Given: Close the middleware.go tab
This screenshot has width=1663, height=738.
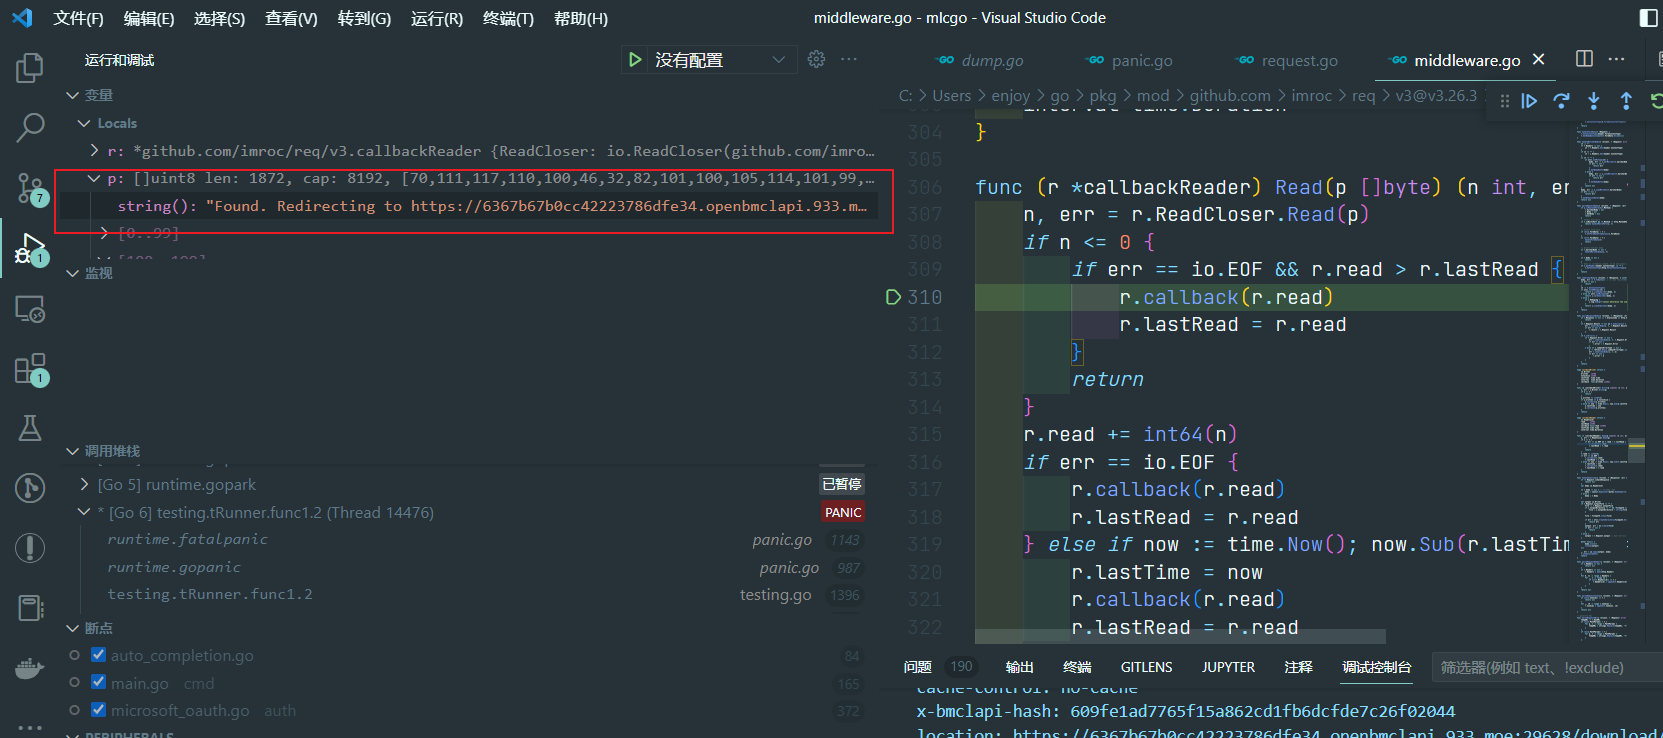Looking at the screenshot, I should pyautogui.click(x=1538, y=59).
